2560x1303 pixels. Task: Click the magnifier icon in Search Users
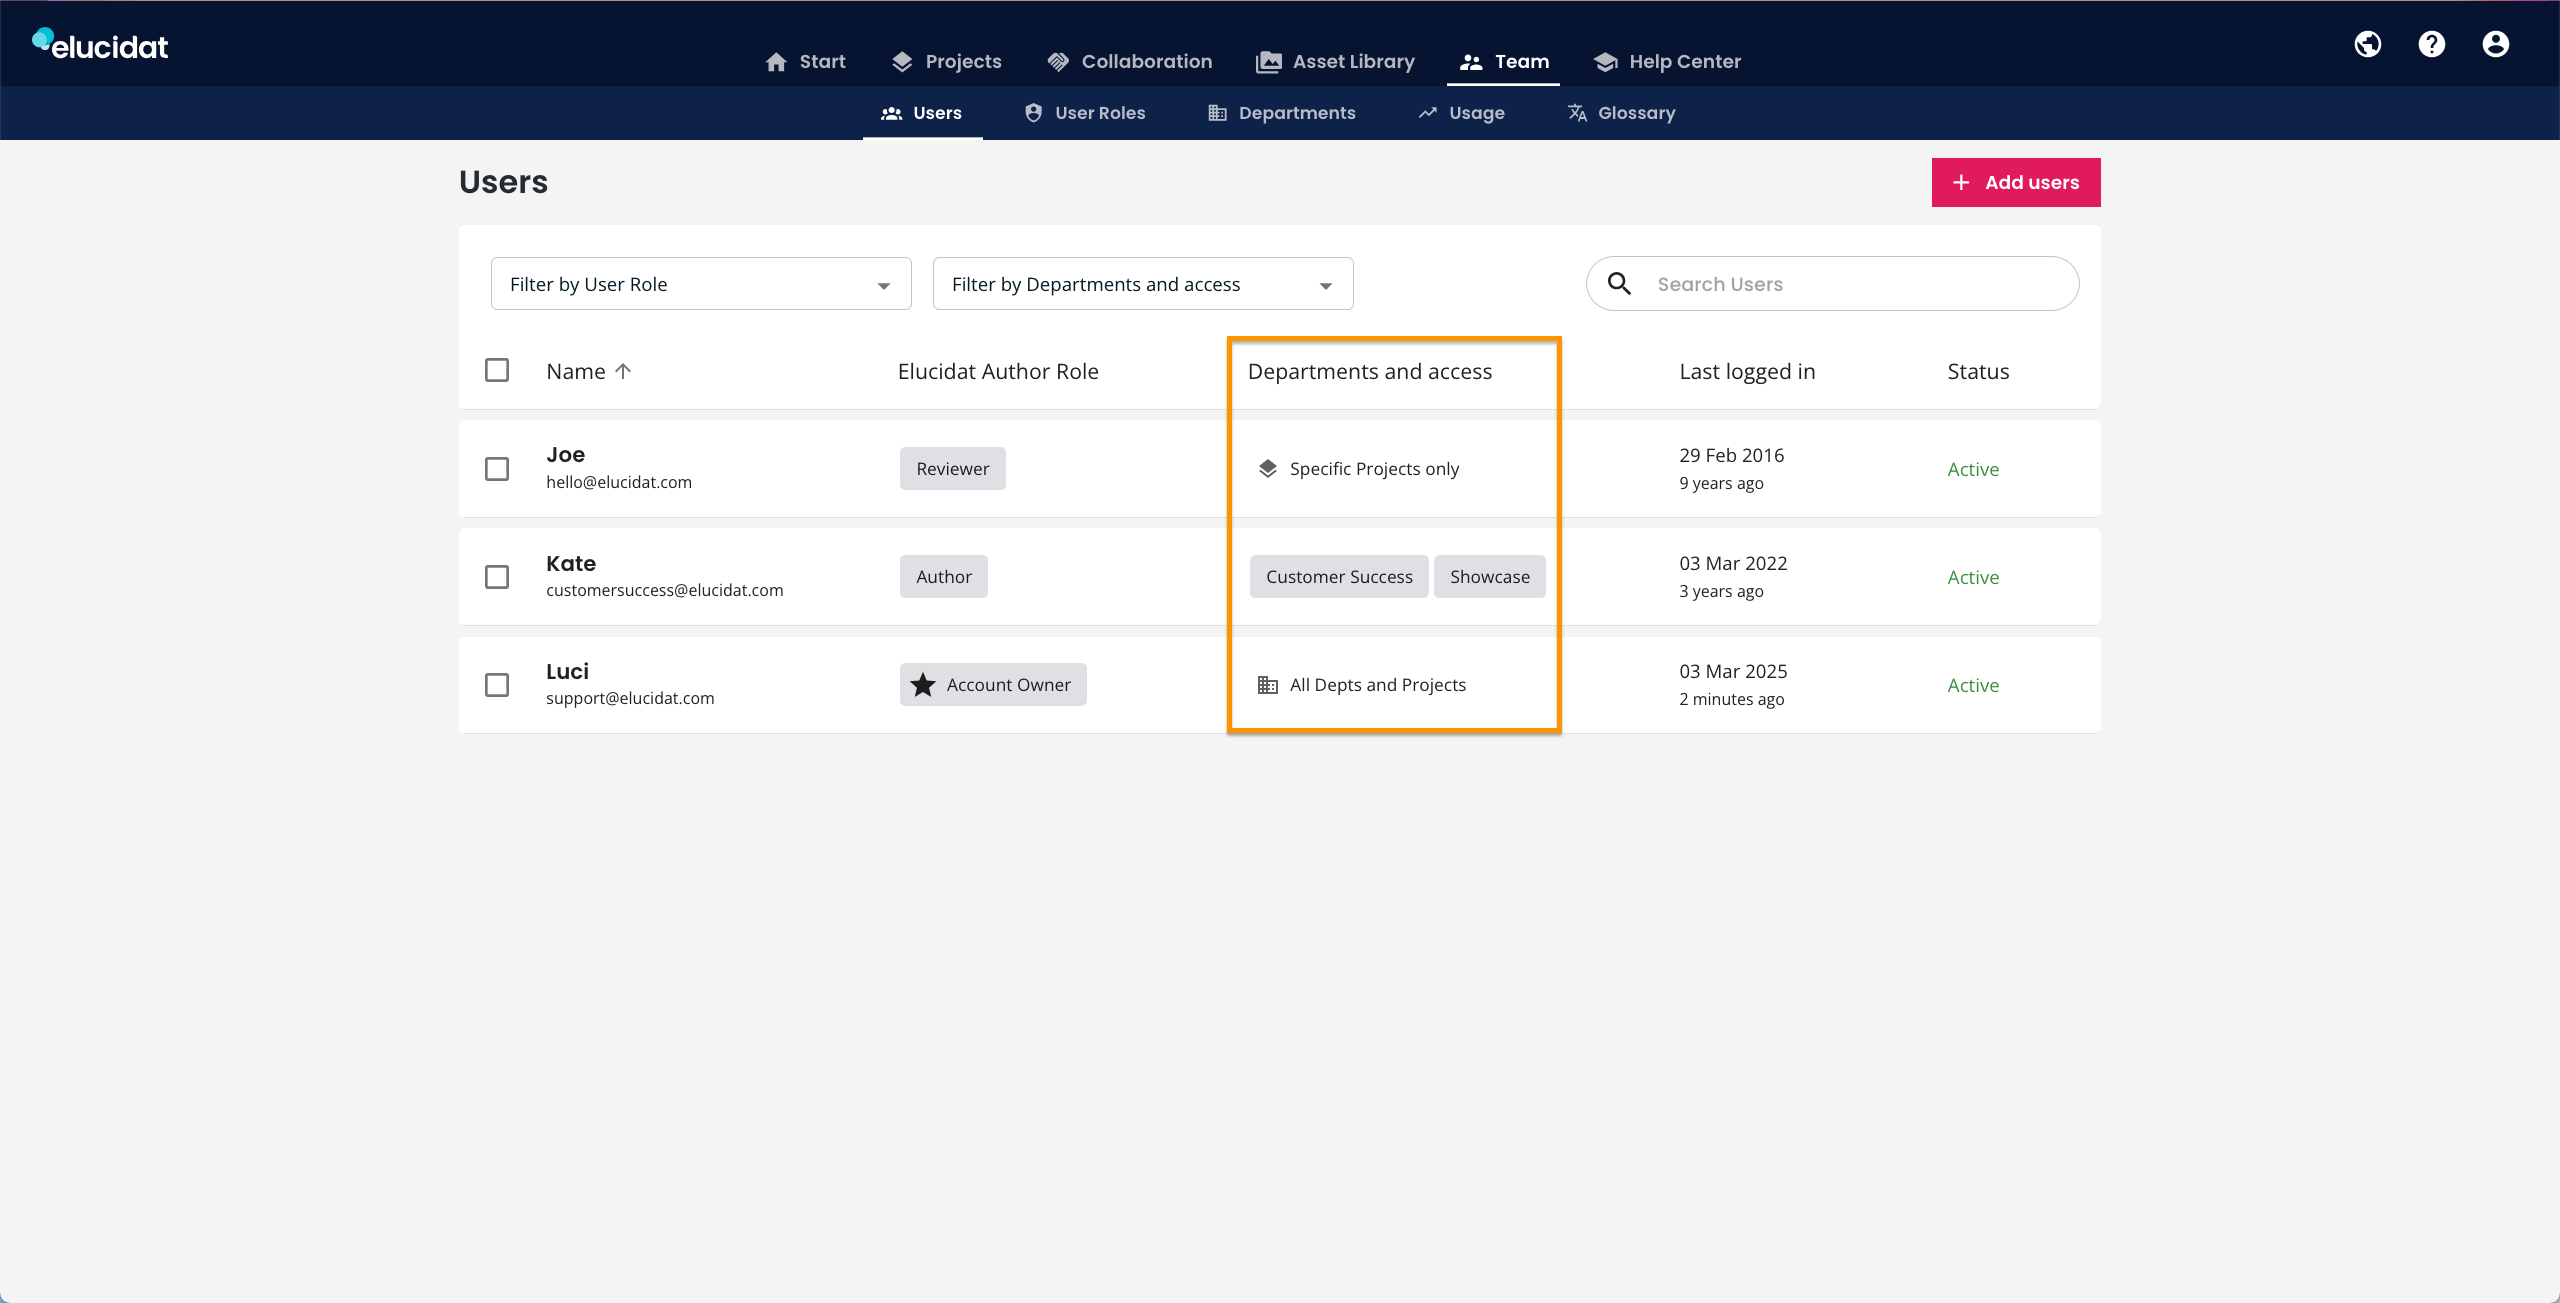[1619, 284]
